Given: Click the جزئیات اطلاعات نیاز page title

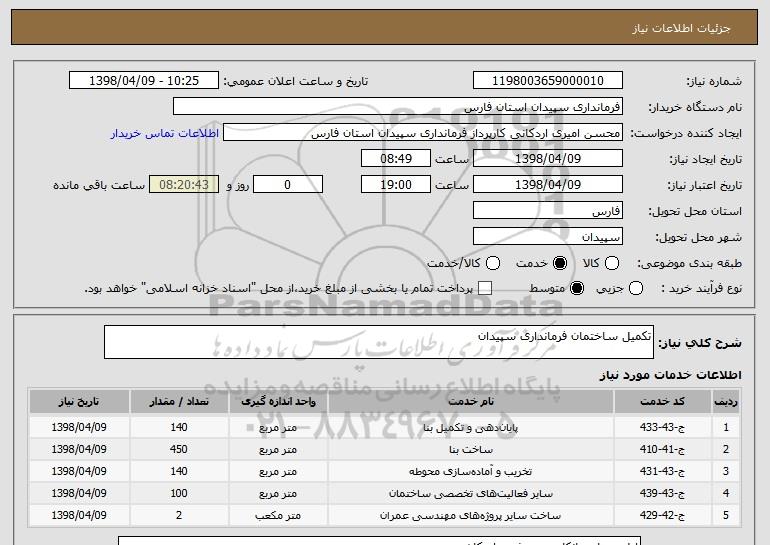Looking at the screenshot, I should (681, 28).
